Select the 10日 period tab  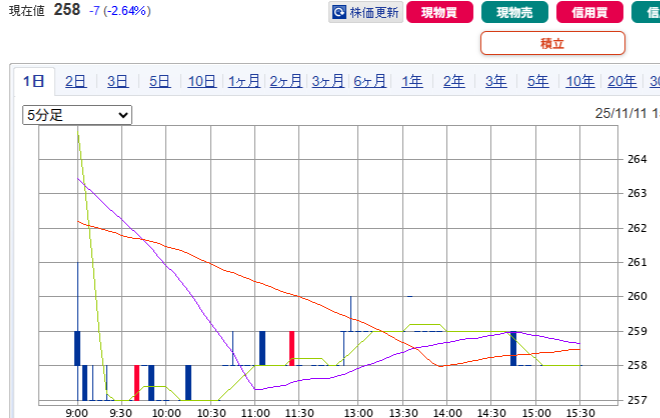202,82
